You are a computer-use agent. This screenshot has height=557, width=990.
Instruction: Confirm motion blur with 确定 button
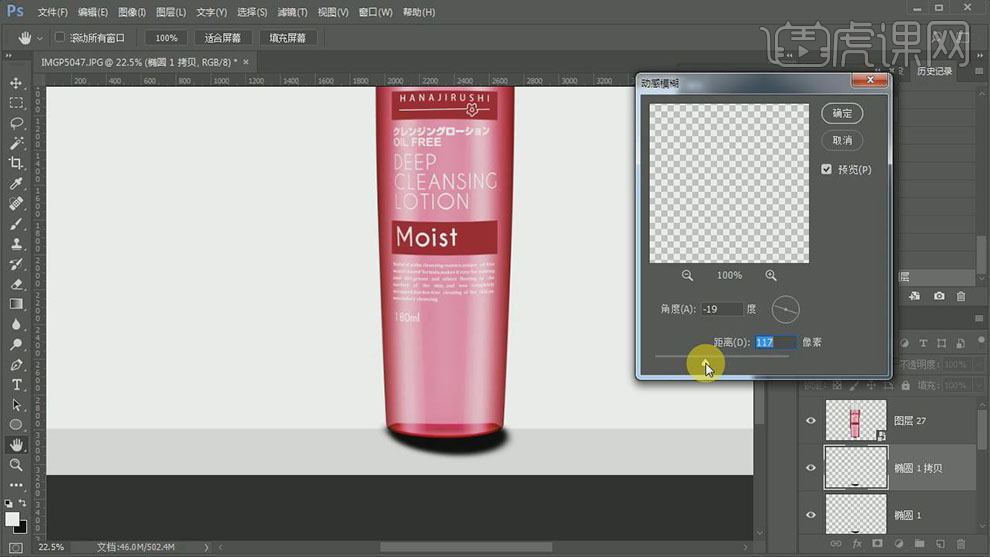click(x=842, y=113)
